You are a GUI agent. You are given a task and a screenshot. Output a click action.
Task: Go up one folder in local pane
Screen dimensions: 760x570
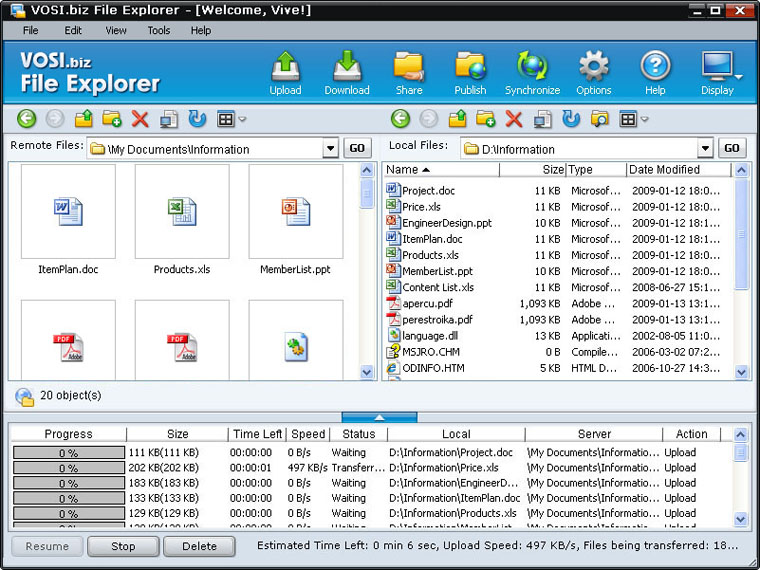click(x=457, y=119)
